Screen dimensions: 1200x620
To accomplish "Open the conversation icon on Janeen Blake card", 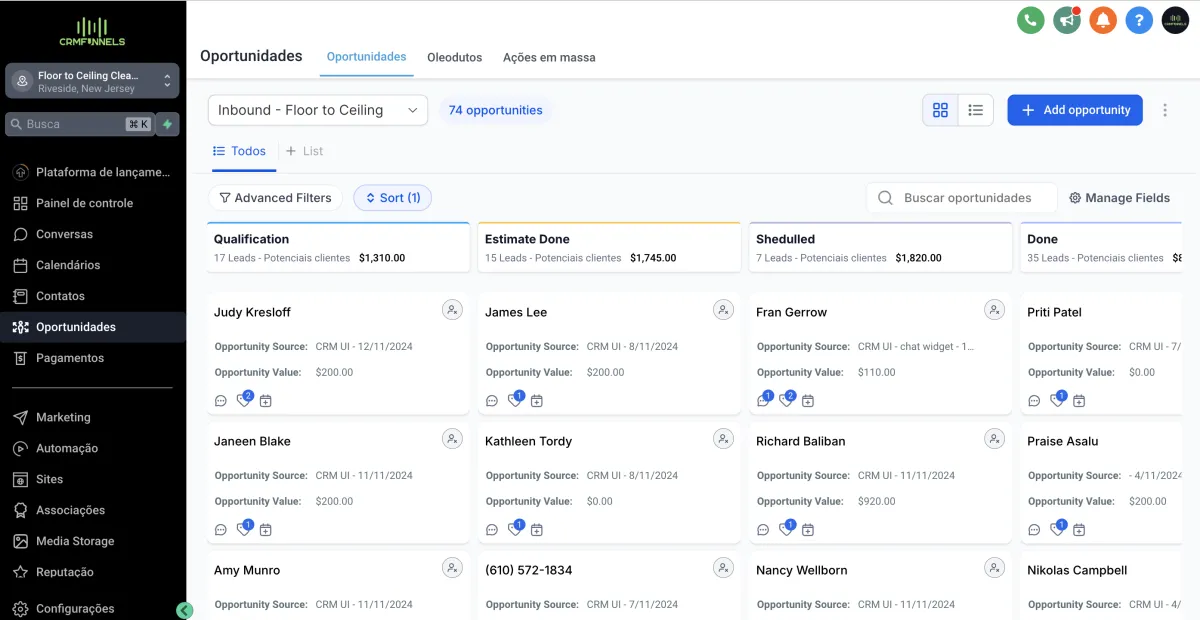I will click(x=221, y=530).
